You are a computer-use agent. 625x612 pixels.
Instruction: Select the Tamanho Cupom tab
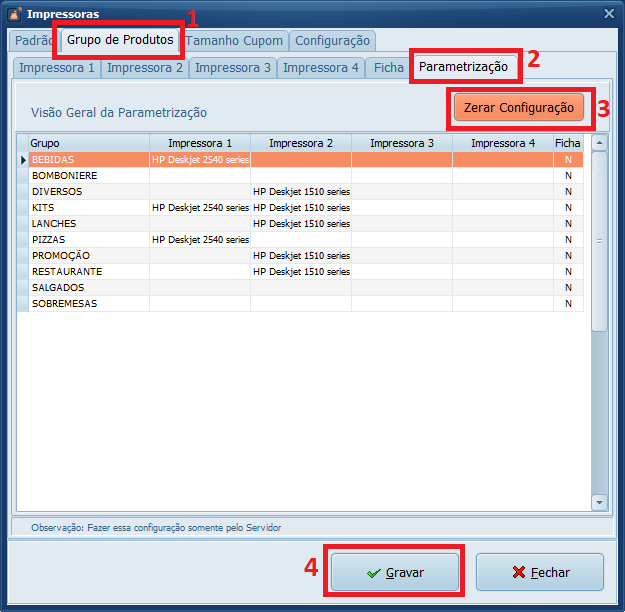(x=236, y=41)
